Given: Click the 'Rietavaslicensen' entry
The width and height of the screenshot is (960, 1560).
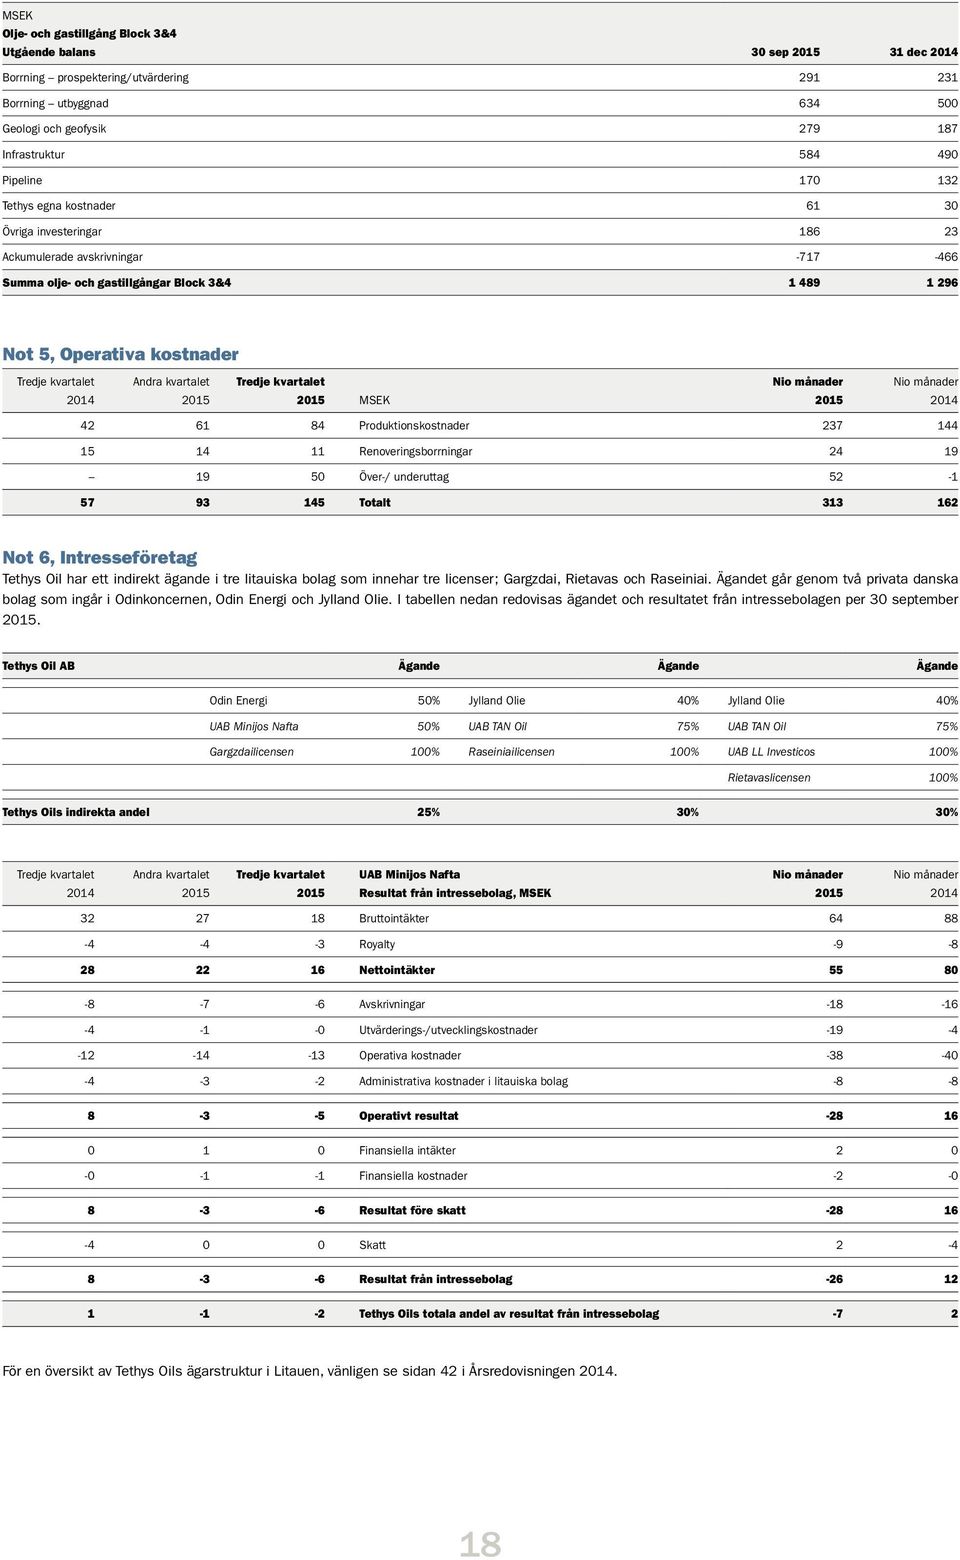Looking at the screenshot, I should (769, 778).
